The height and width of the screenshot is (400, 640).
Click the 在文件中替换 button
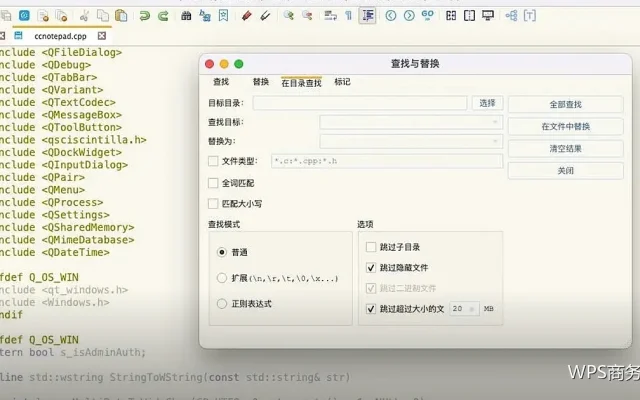point(565,127)
